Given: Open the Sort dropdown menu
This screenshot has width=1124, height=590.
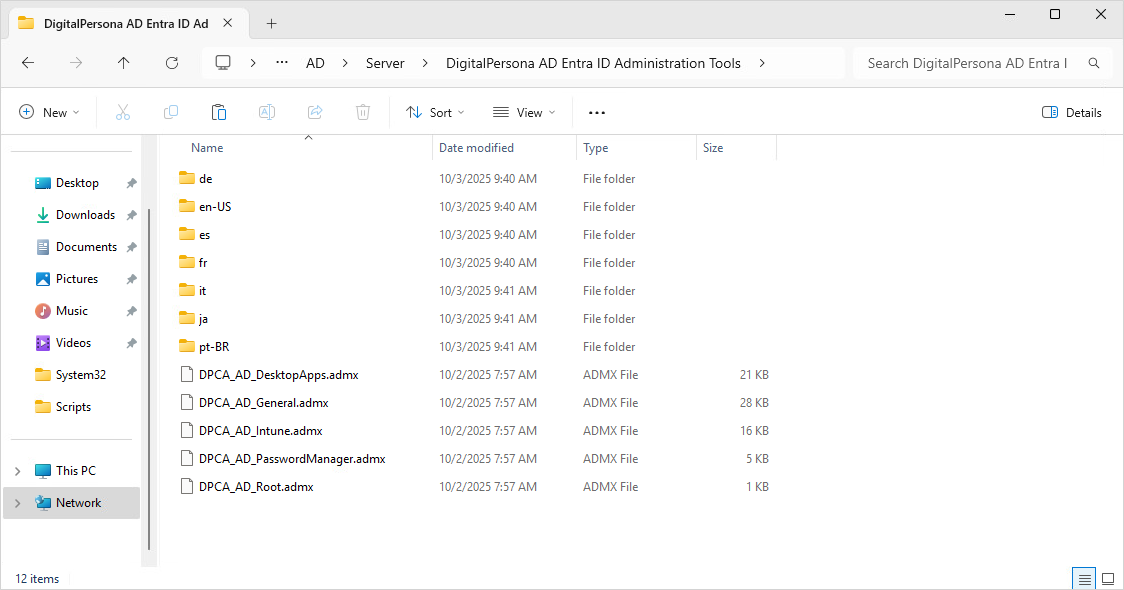Looking at the screenshot, I should (x=435, y=113).
